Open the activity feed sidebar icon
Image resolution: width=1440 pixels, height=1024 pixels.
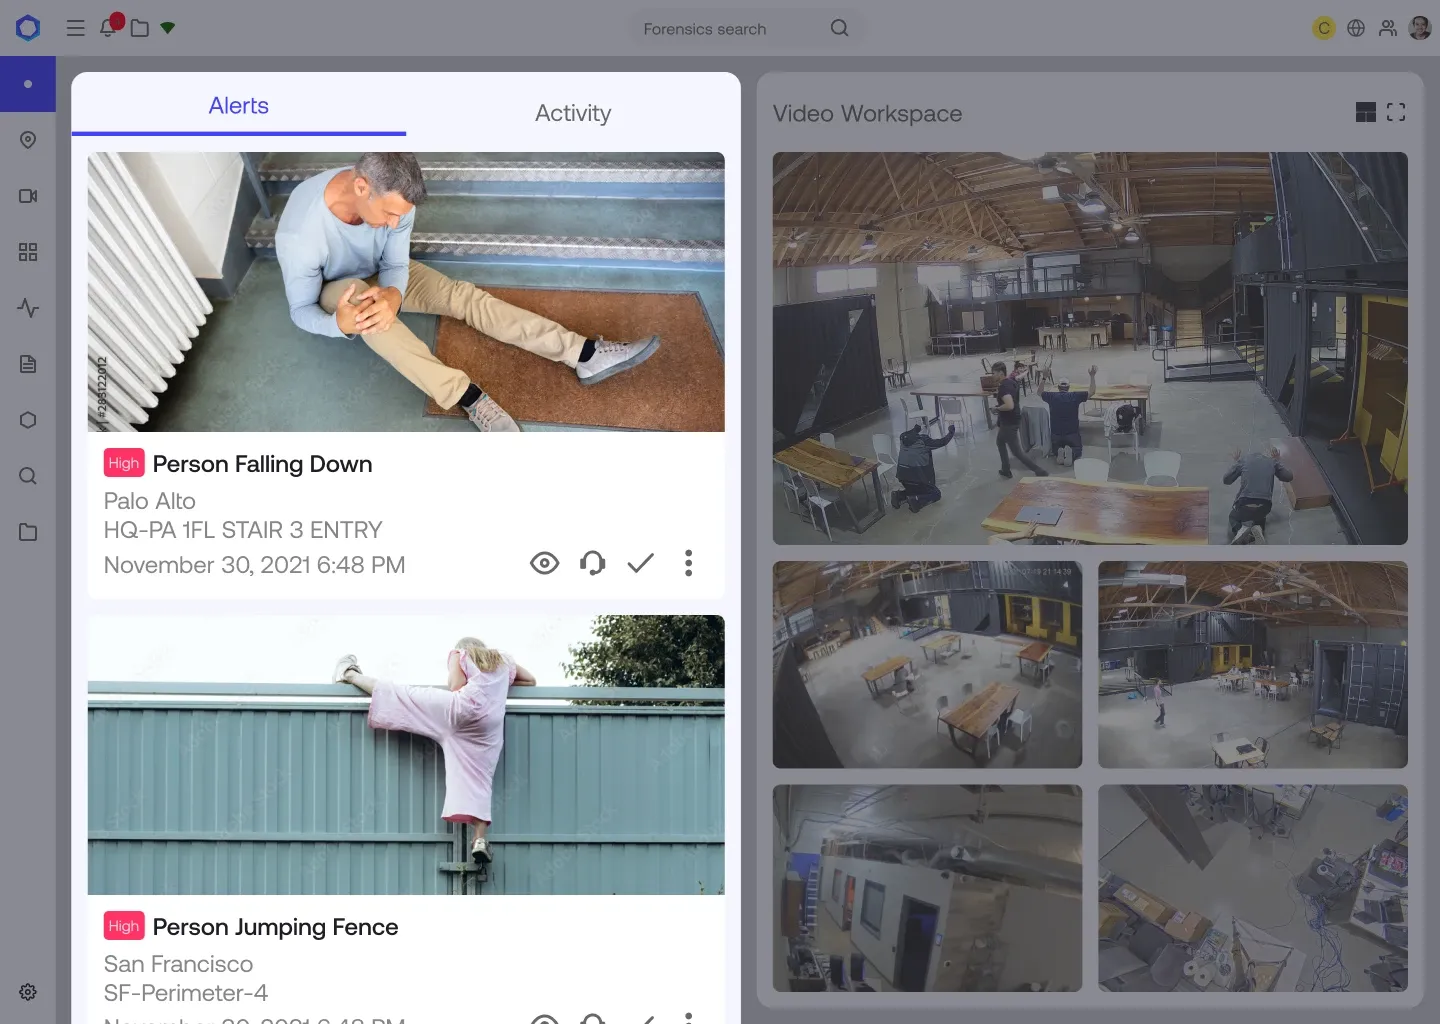pos(28,308)
